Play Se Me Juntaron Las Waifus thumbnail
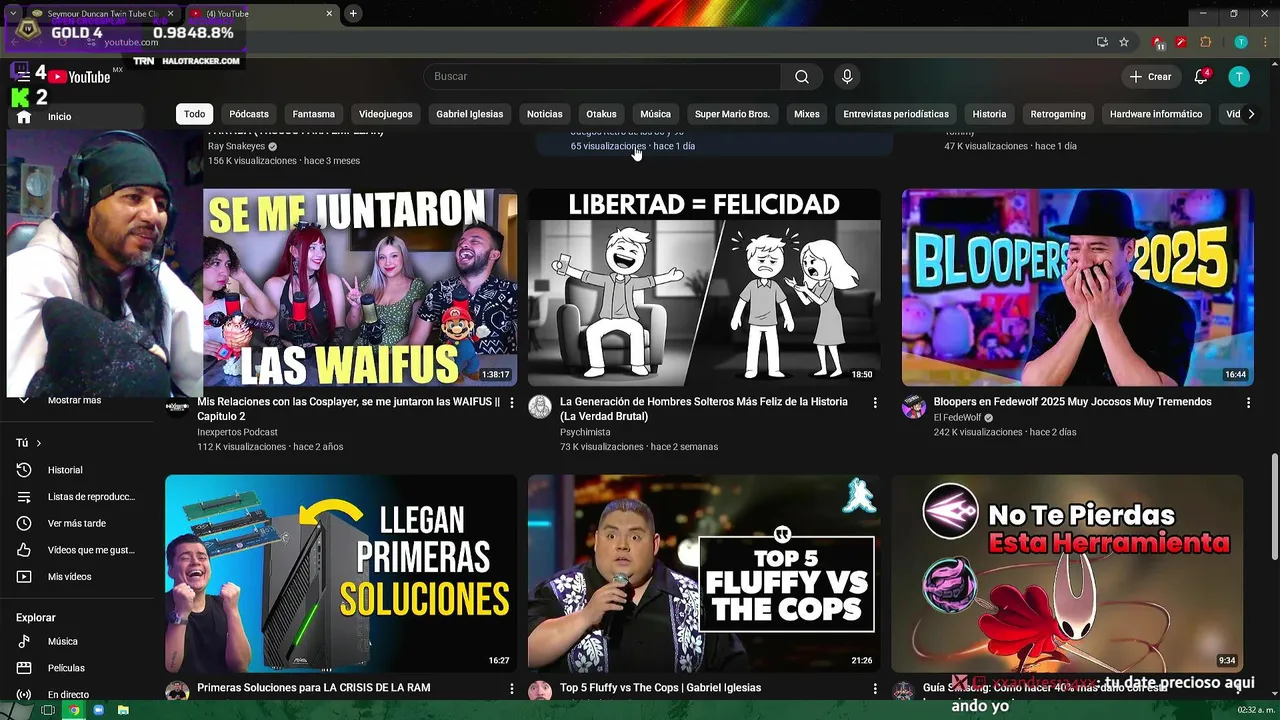 tap(360, 287)
